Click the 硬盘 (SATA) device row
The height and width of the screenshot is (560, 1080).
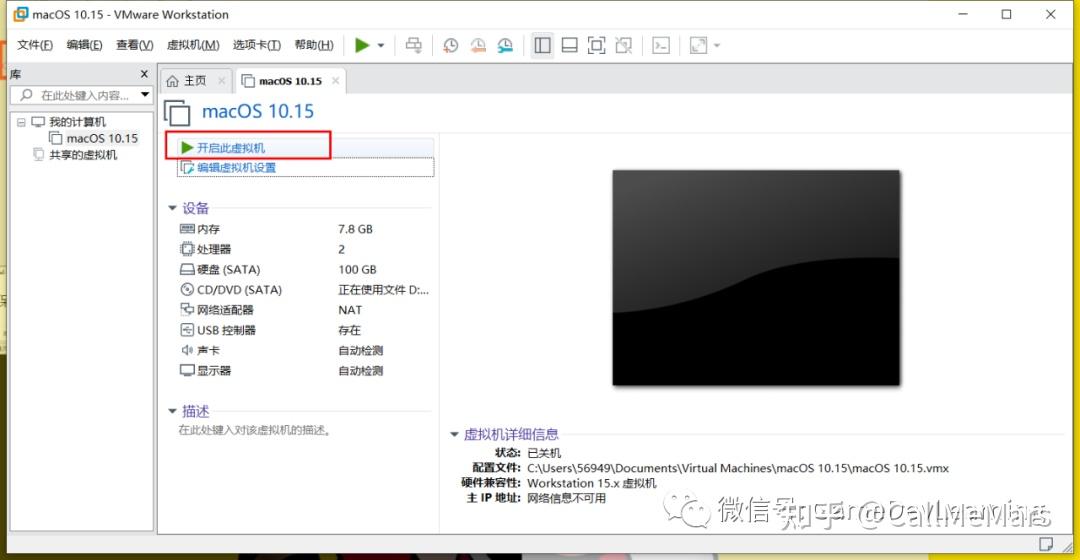304,269
